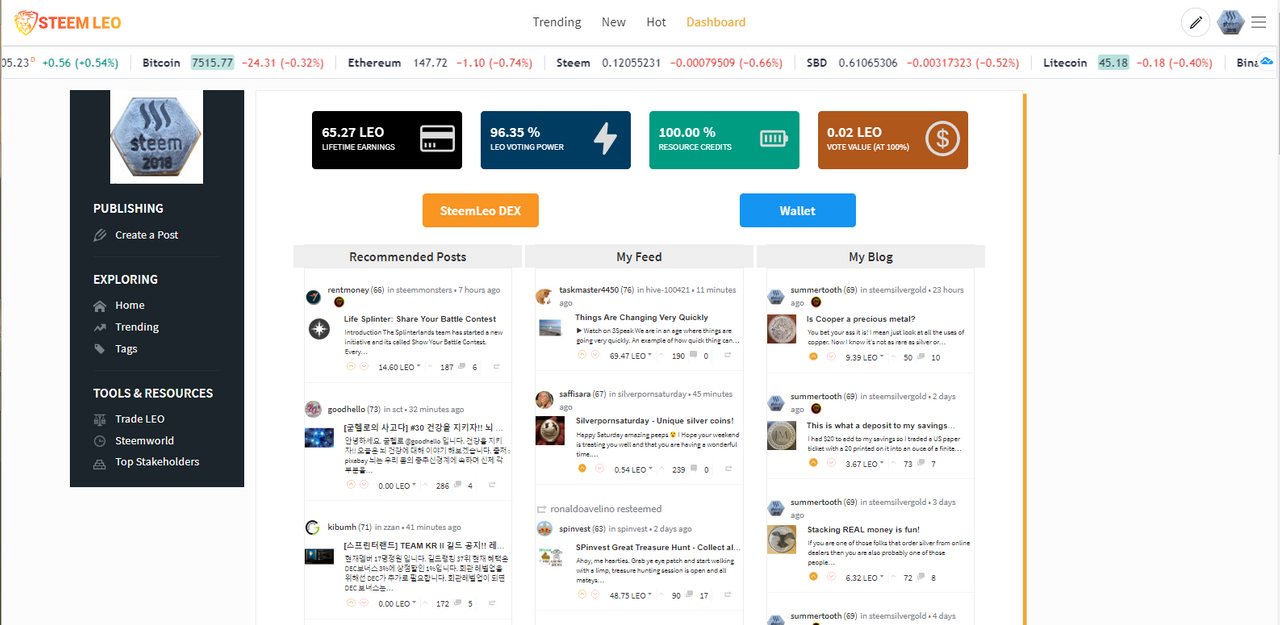Viewport: 1280px width, 625px height.
Task: Expand kibumh post 0.00 LEO payout dropdown
Action: [x=414, y=604]
